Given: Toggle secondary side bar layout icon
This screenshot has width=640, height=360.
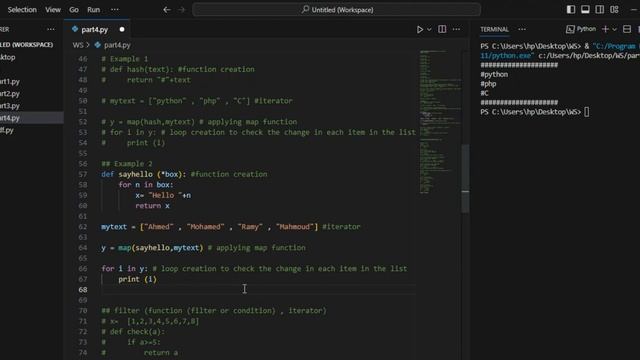Looking at the screenshot, I should click(600, 9).
